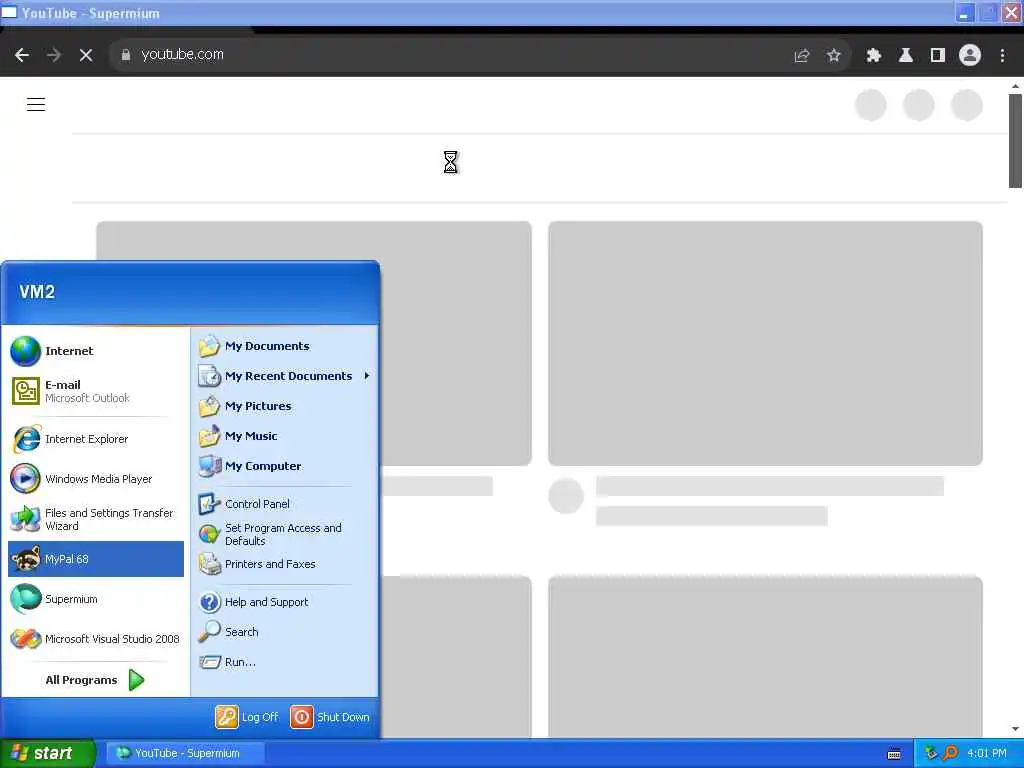Click the bottom-right video placeholder thumbnail
1024x768 pixels.
click(765, 656)
